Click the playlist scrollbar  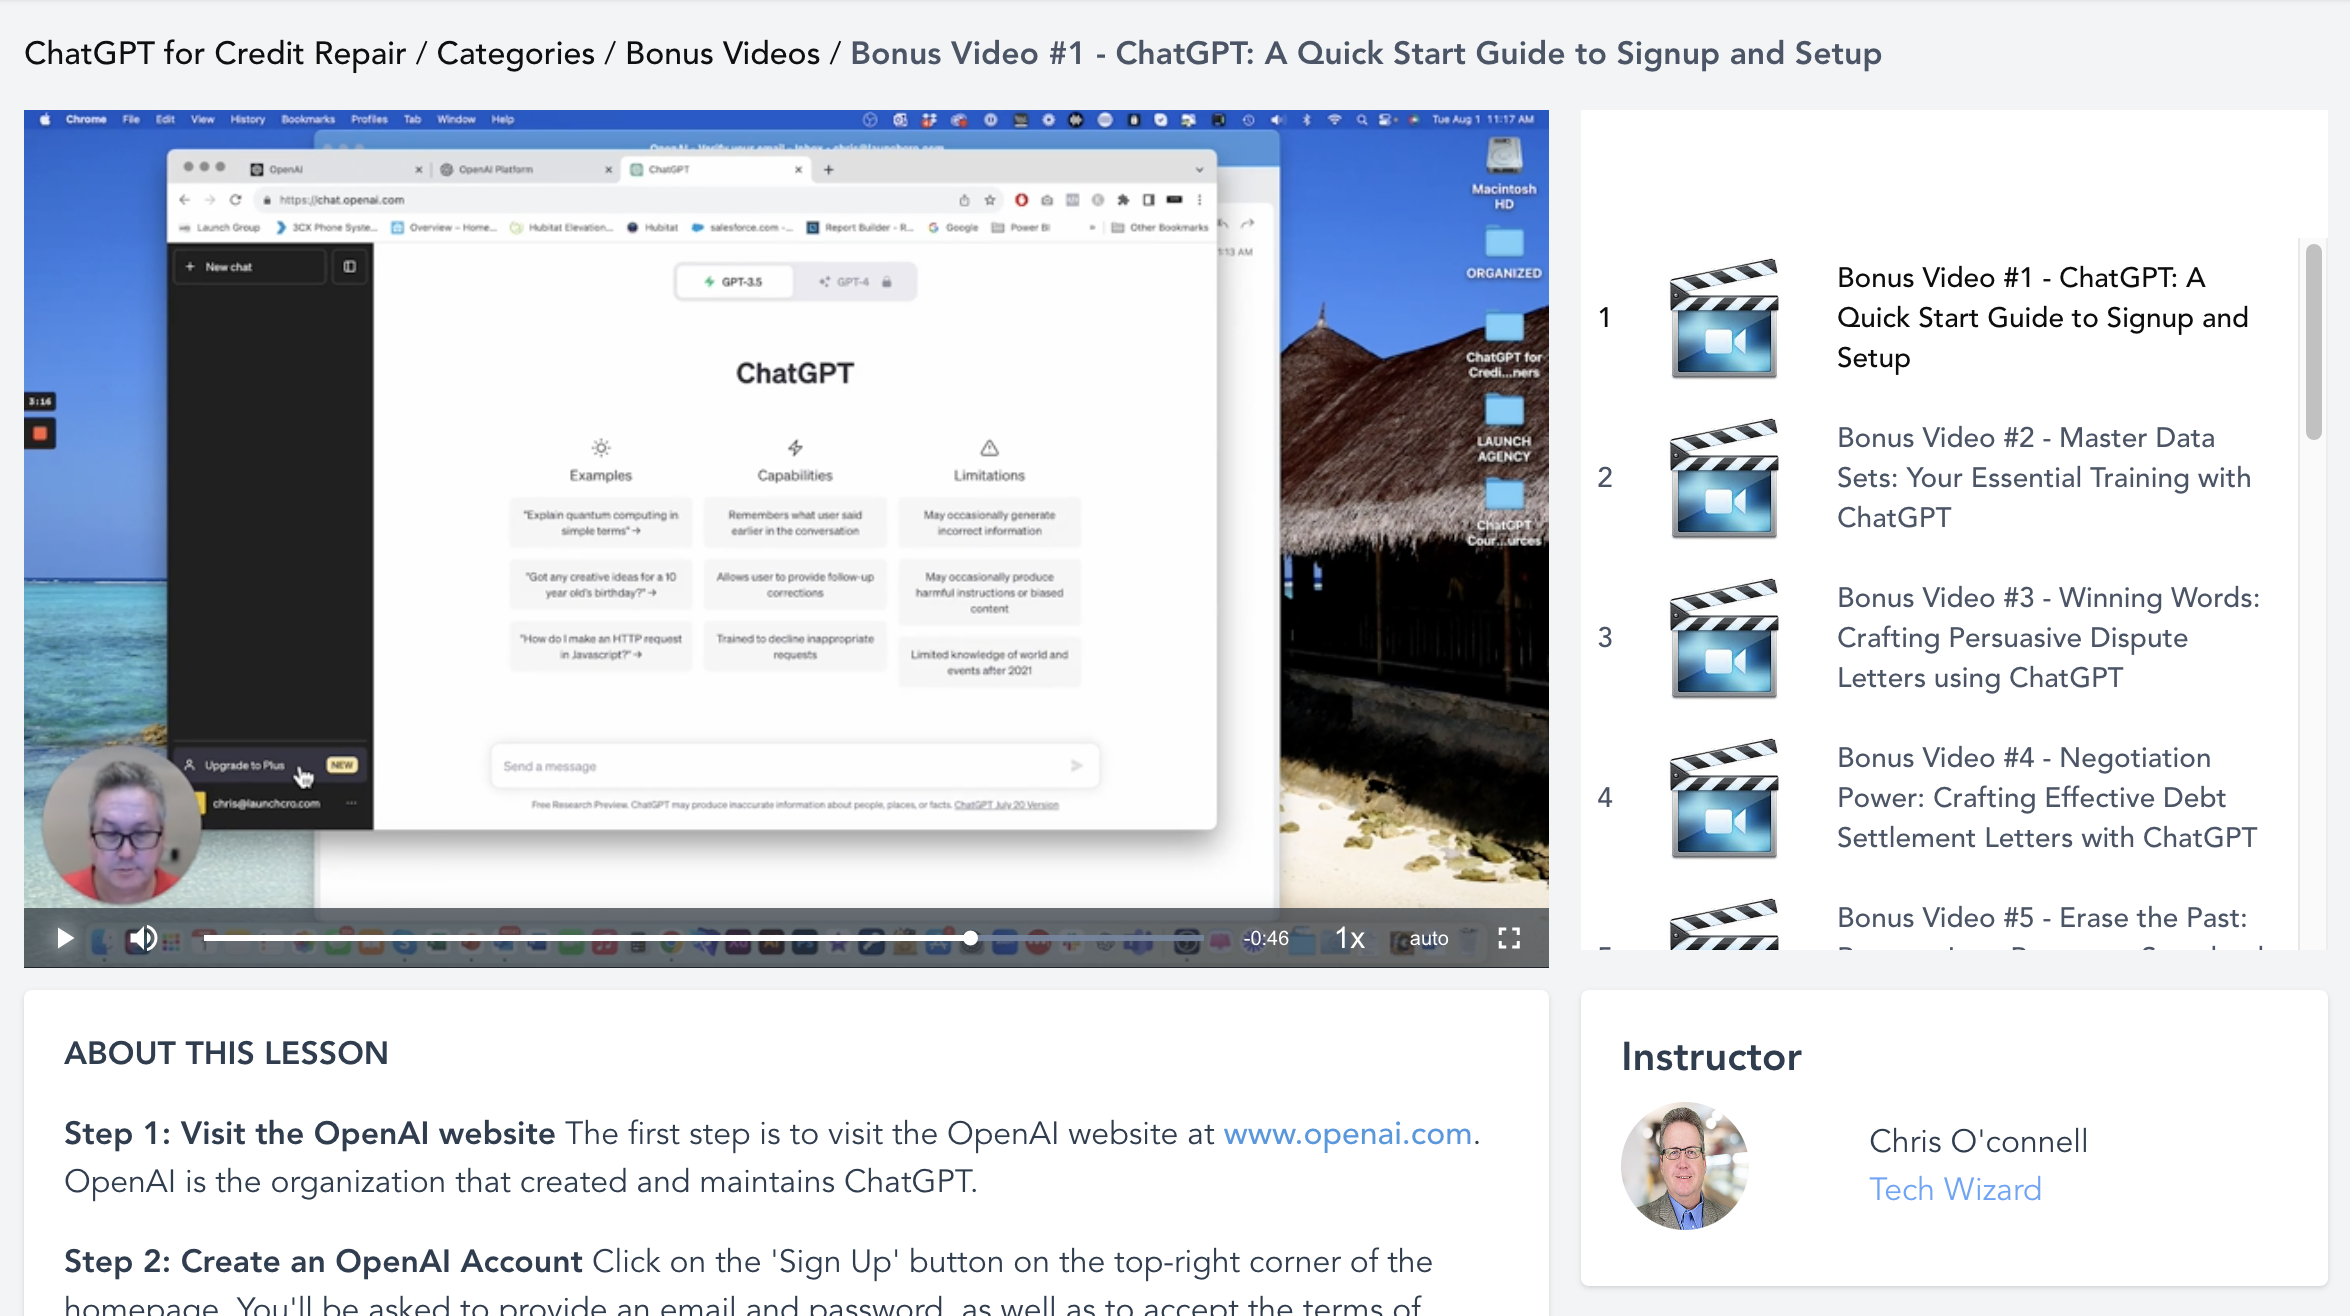point(2313,342)
